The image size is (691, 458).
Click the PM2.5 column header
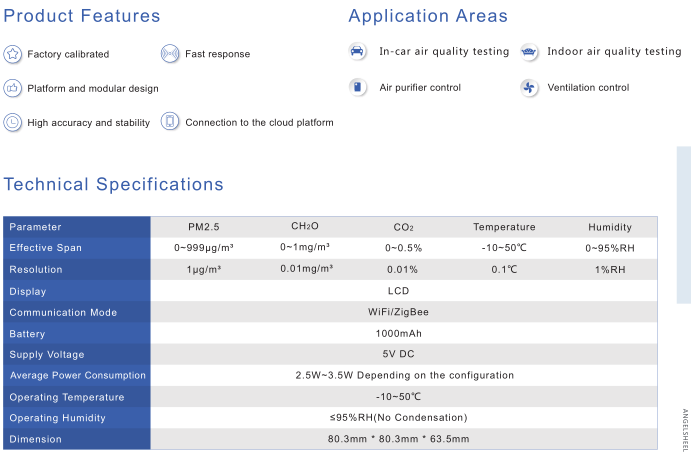[x=204, y=227]
